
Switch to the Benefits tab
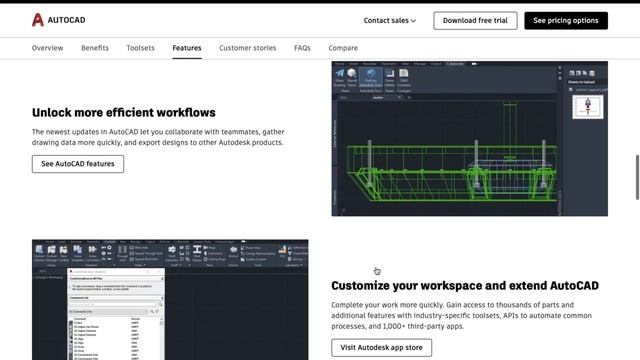95,48
